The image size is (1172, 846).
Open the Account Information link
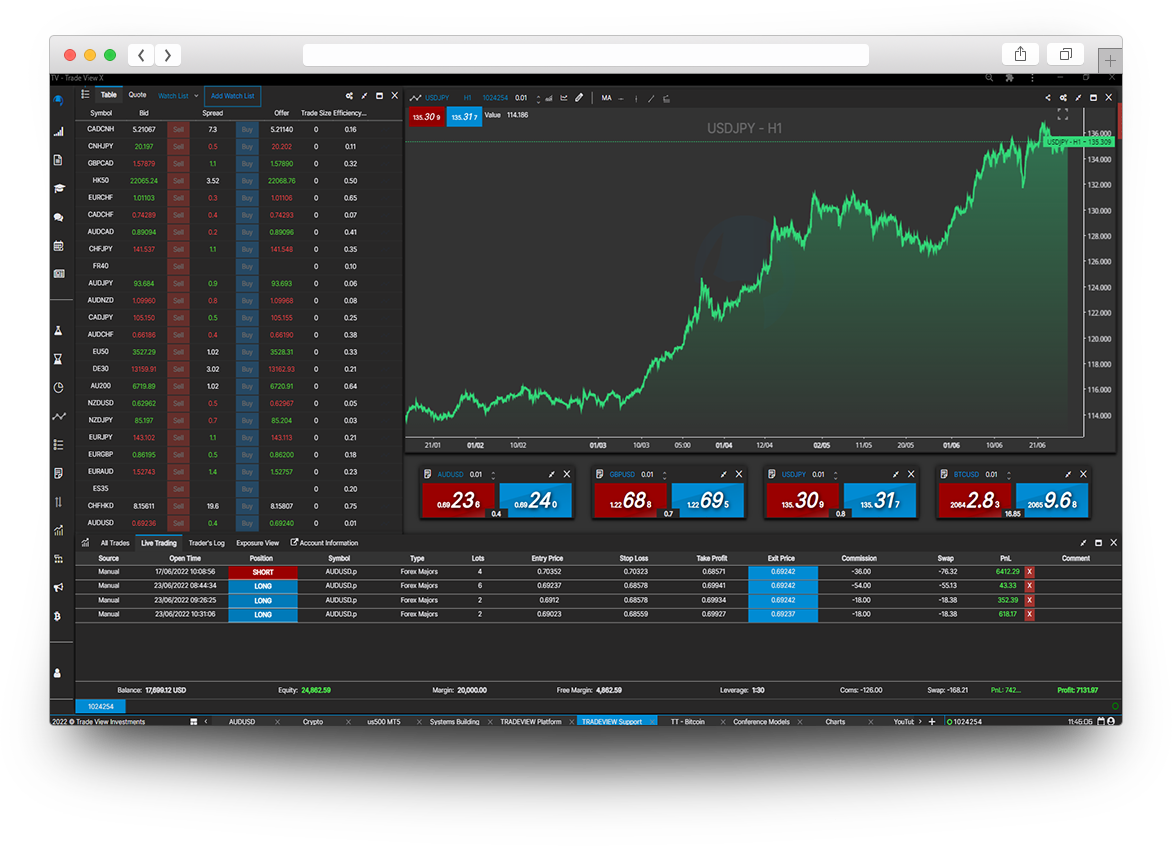click(x=325, y=543)
